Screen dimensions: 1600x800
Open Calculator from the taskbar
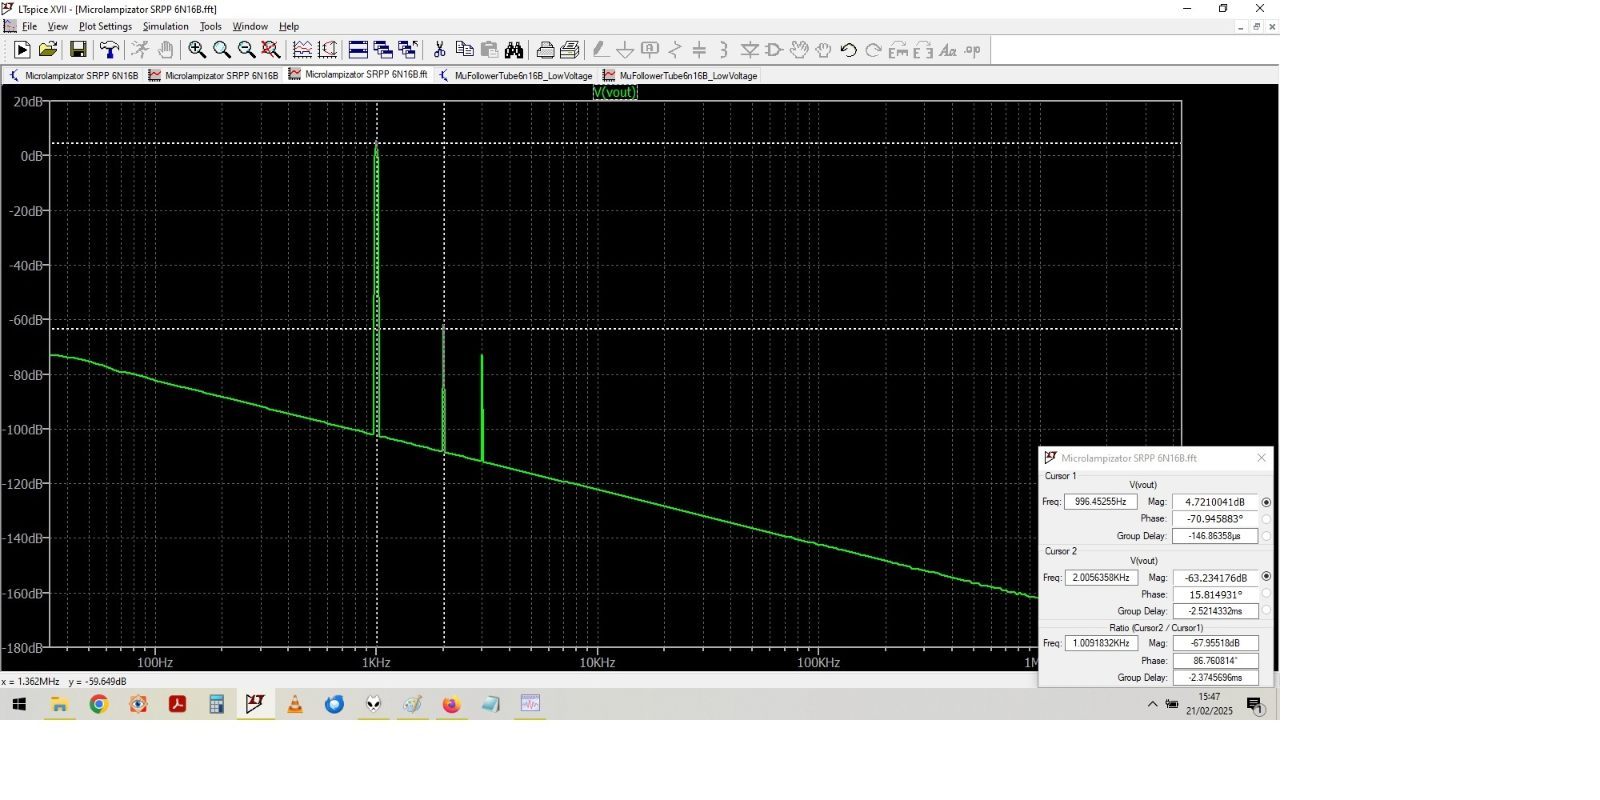point(216,705)
